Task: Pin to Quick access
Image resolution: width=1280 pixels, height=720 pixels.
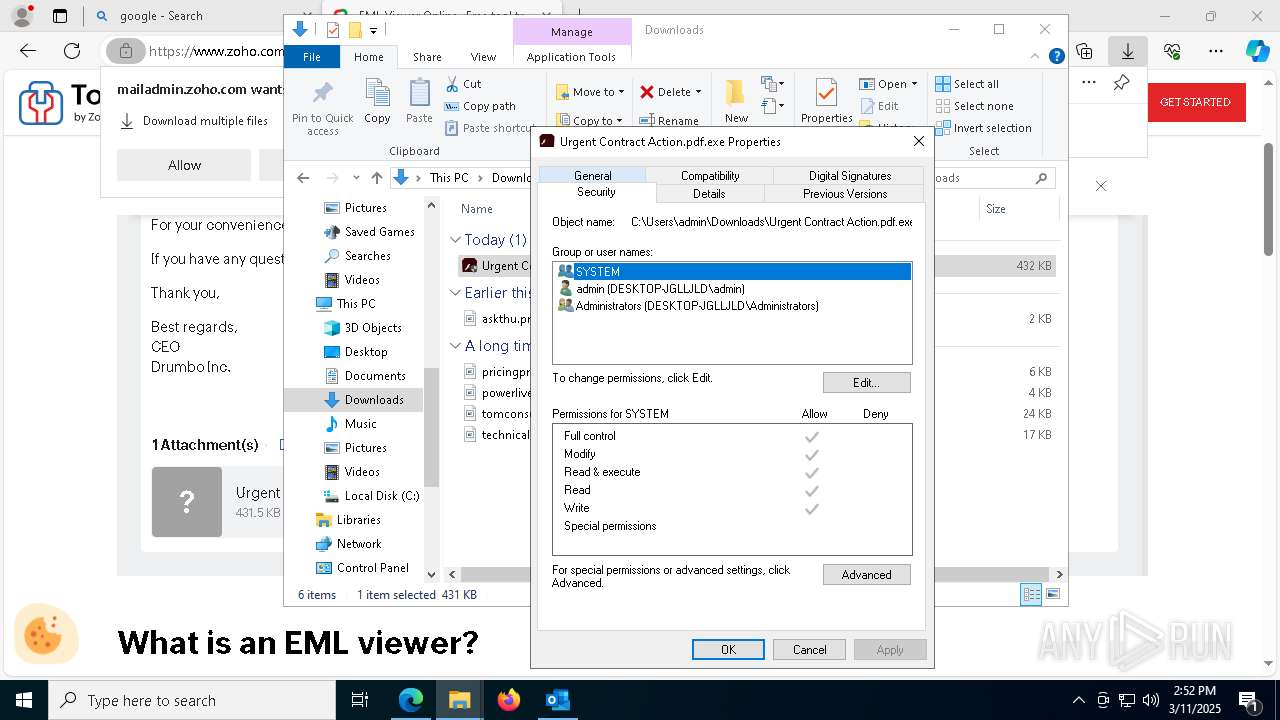Action: (322, 107)
